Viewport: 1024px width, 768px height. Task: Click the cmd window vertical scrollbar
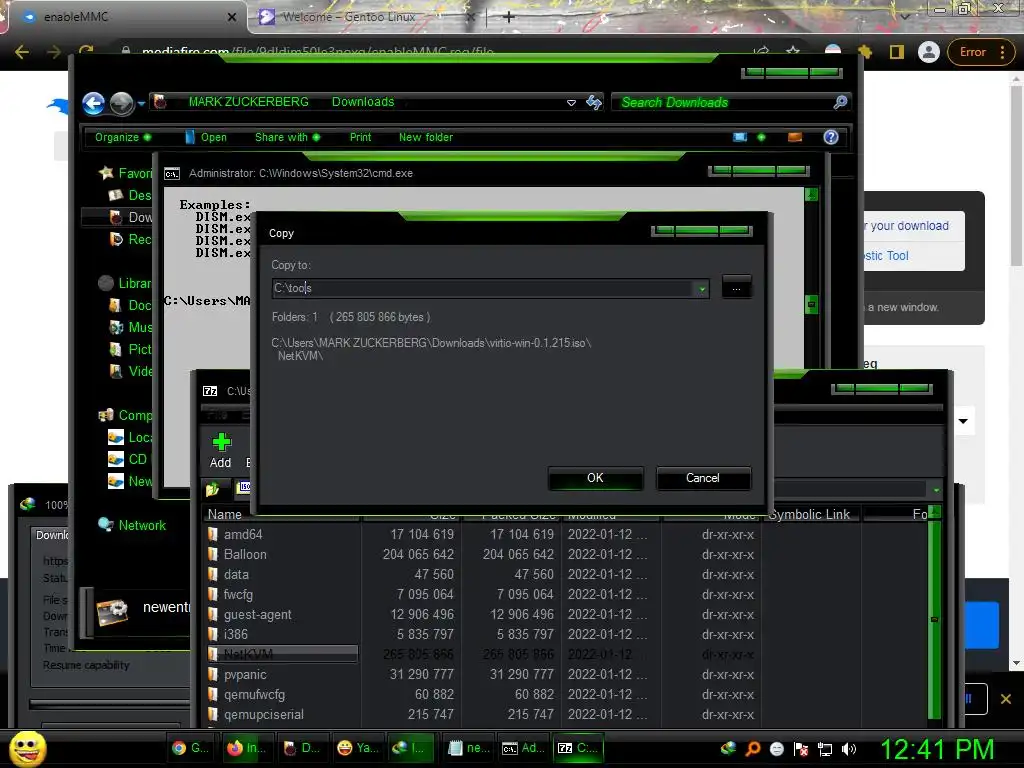[x=811, y=278]
